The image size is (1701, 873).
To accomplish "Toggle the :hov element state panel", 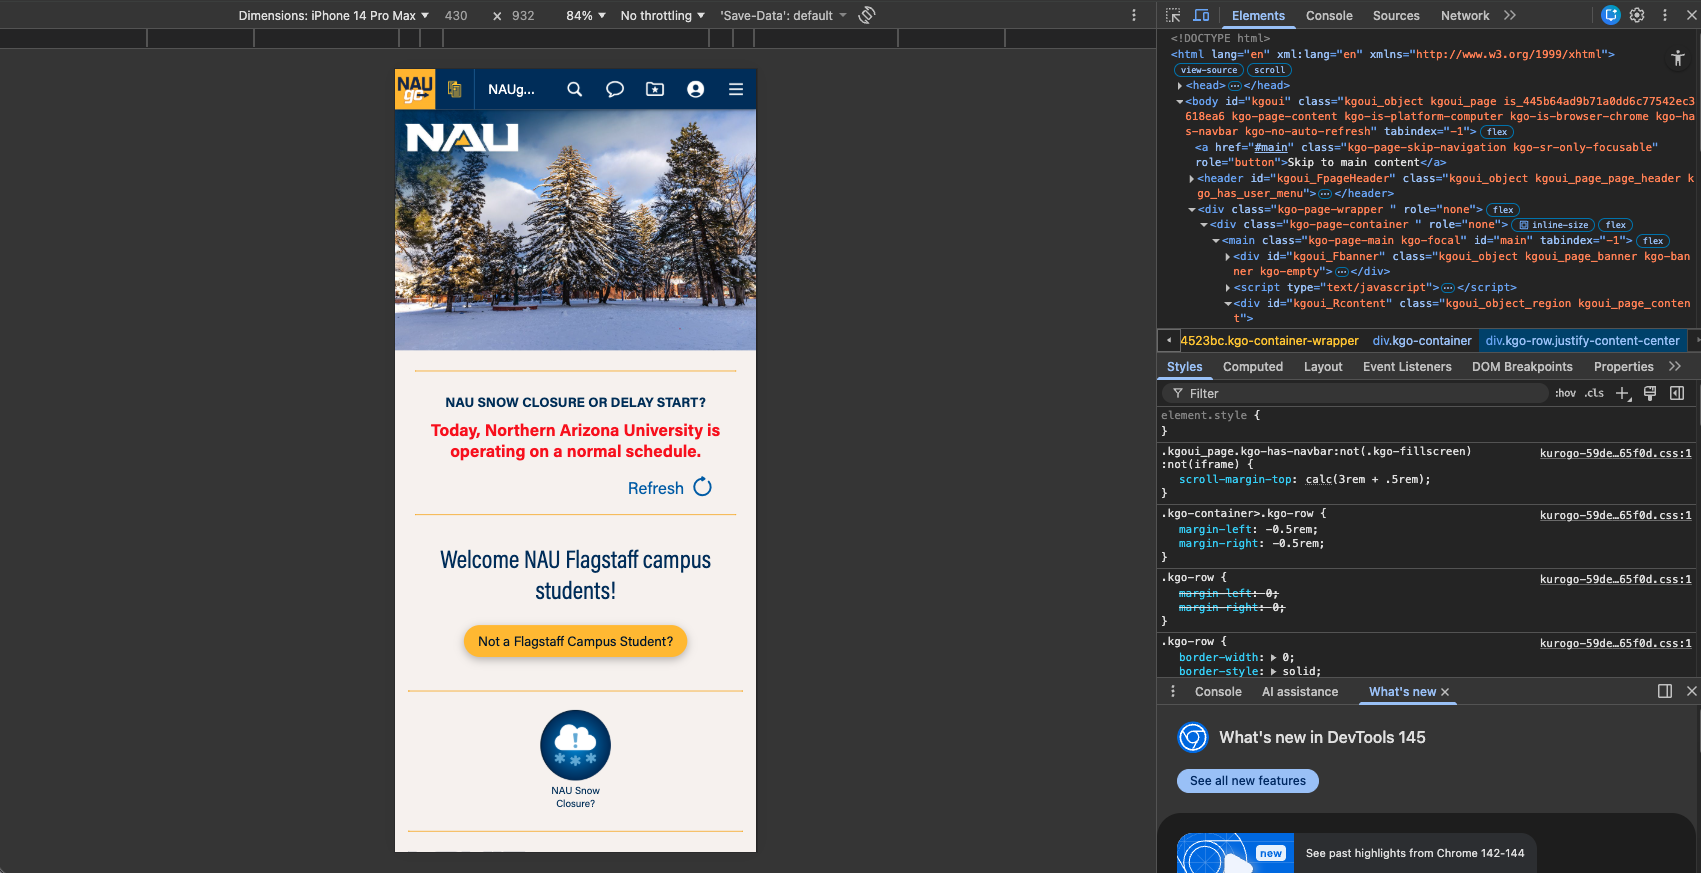I will pos(1565,393).
